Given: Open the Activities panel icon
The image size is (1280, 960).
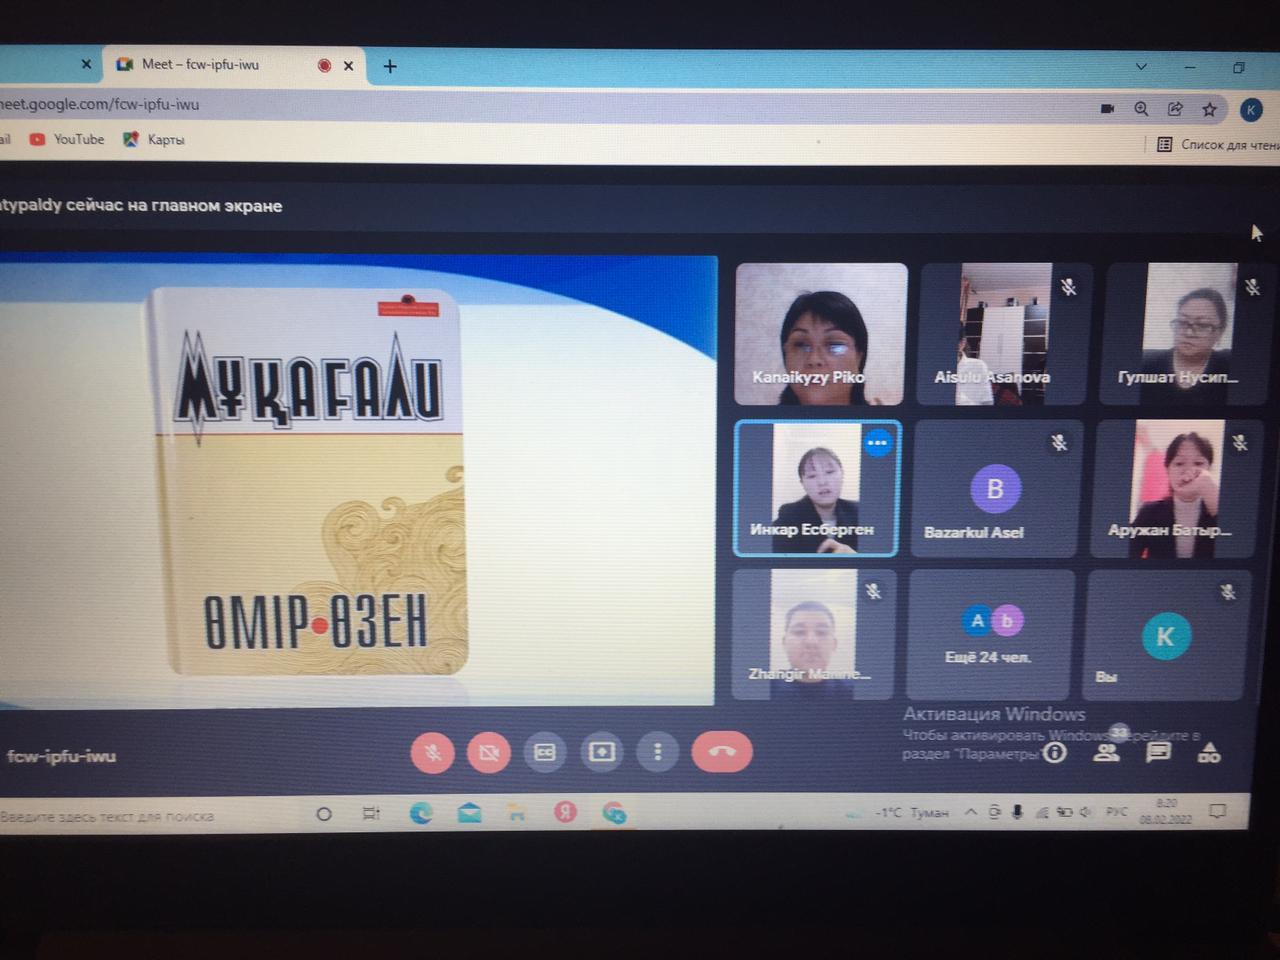Looking at the screenshot, I should click(x=1209, y=753).
